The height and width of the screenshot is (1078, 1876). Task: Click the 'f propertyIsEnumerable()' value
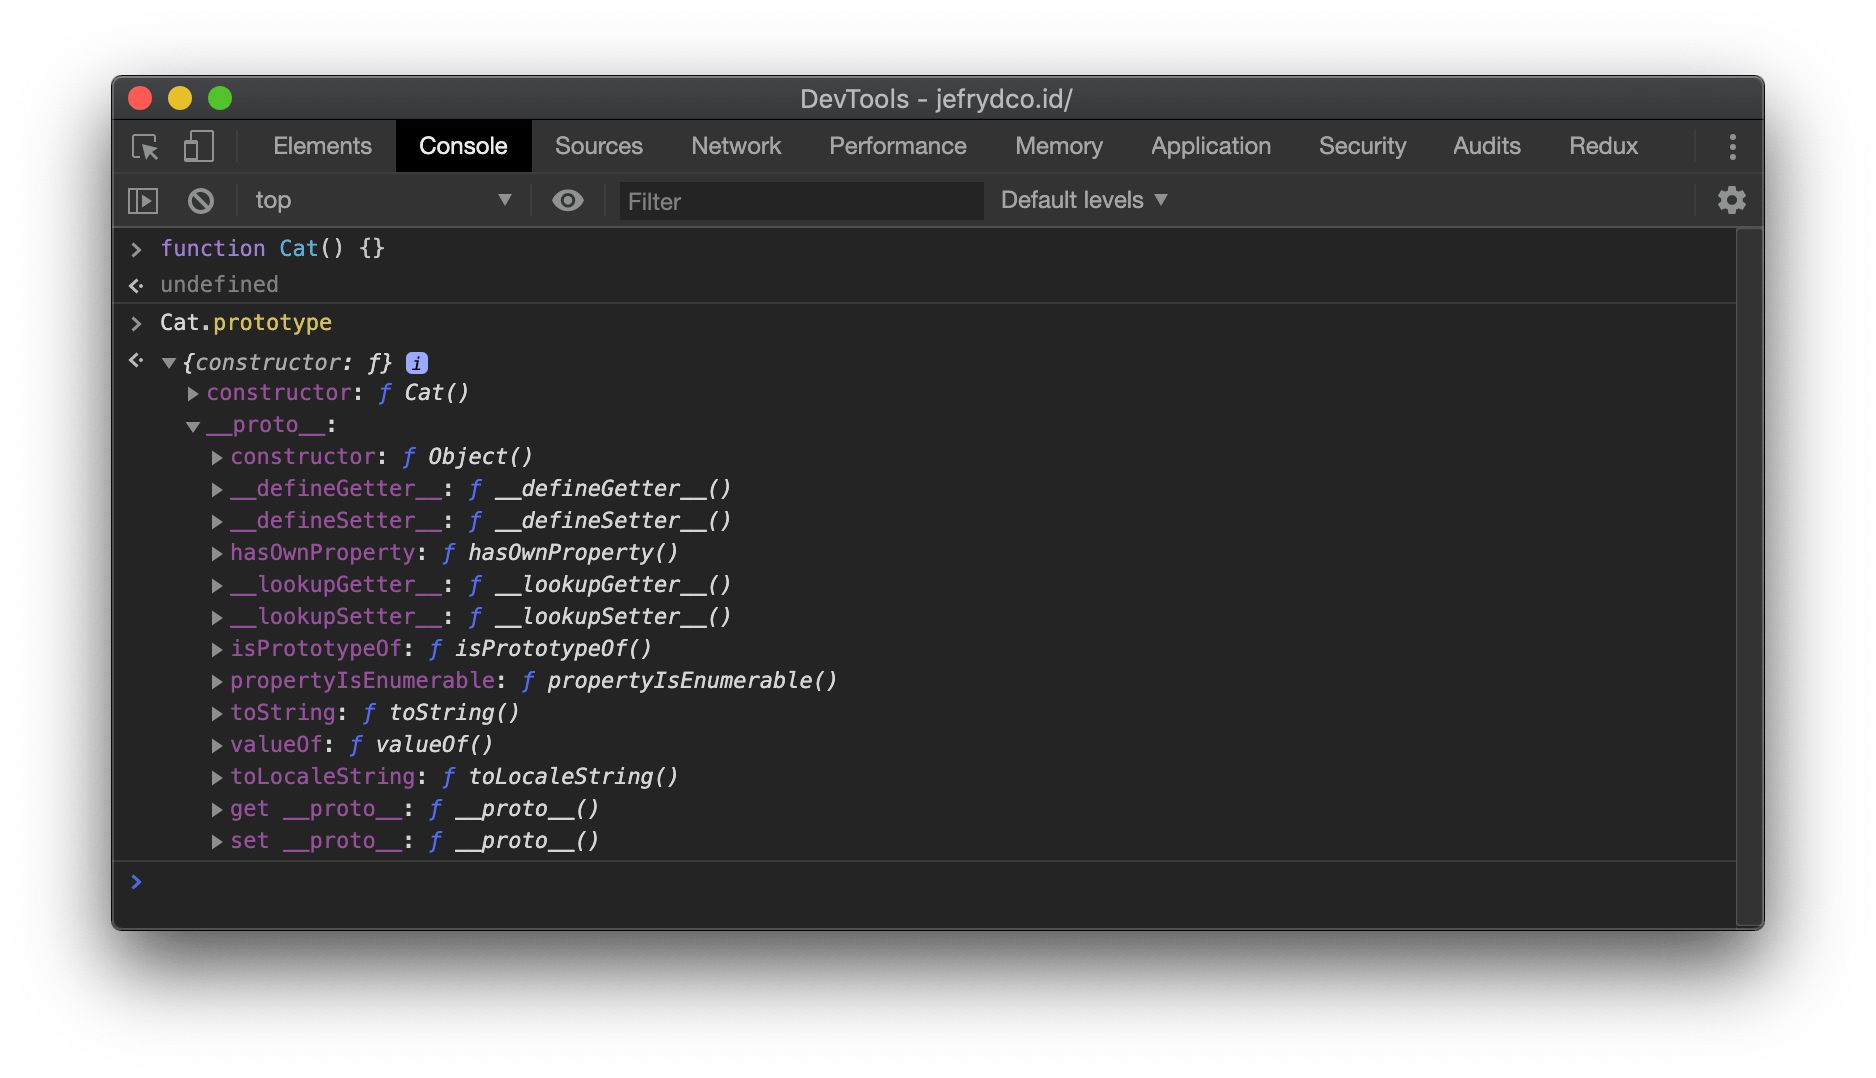[x=679, y=681]
